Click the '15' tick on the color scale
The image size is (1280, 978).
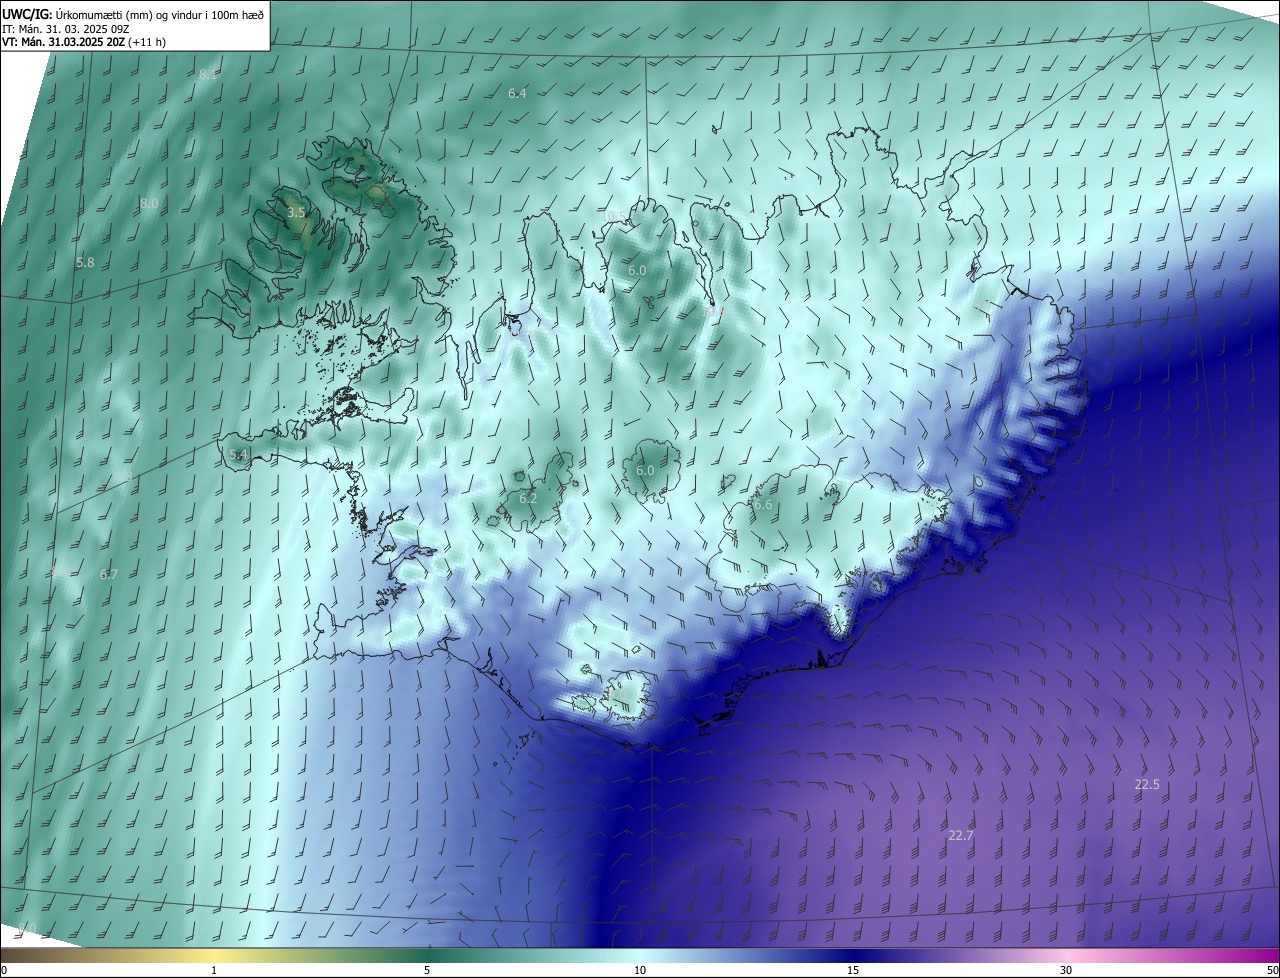pos(853,971)
